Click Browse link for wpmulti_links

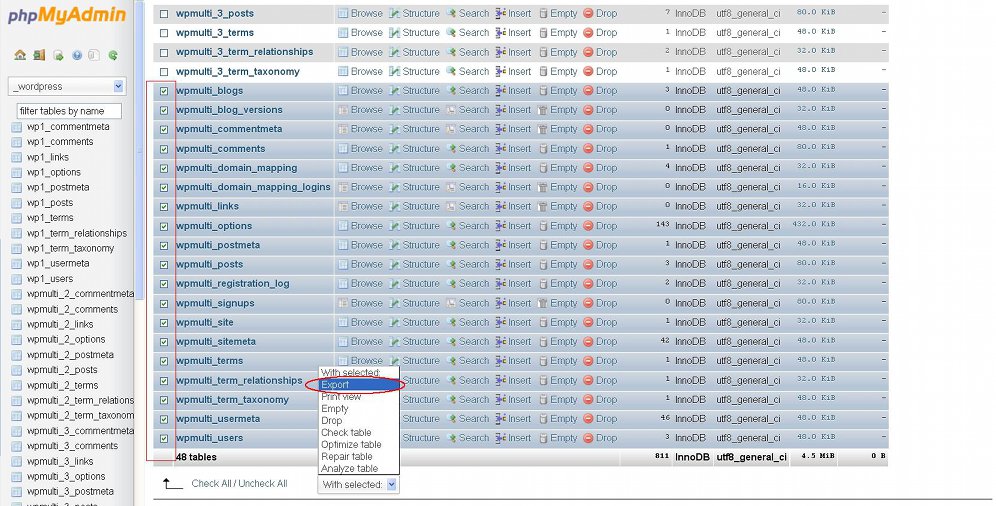click(x=367, y=206)
